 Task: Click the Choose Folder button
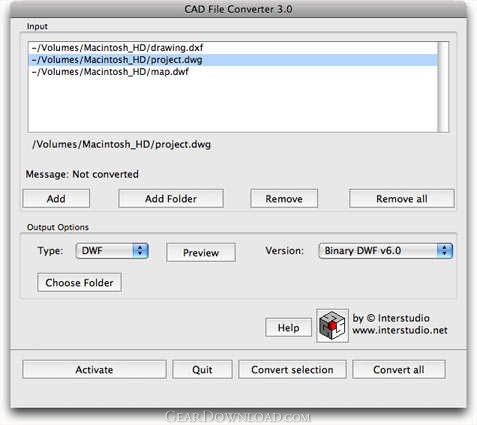coord(79,283)
